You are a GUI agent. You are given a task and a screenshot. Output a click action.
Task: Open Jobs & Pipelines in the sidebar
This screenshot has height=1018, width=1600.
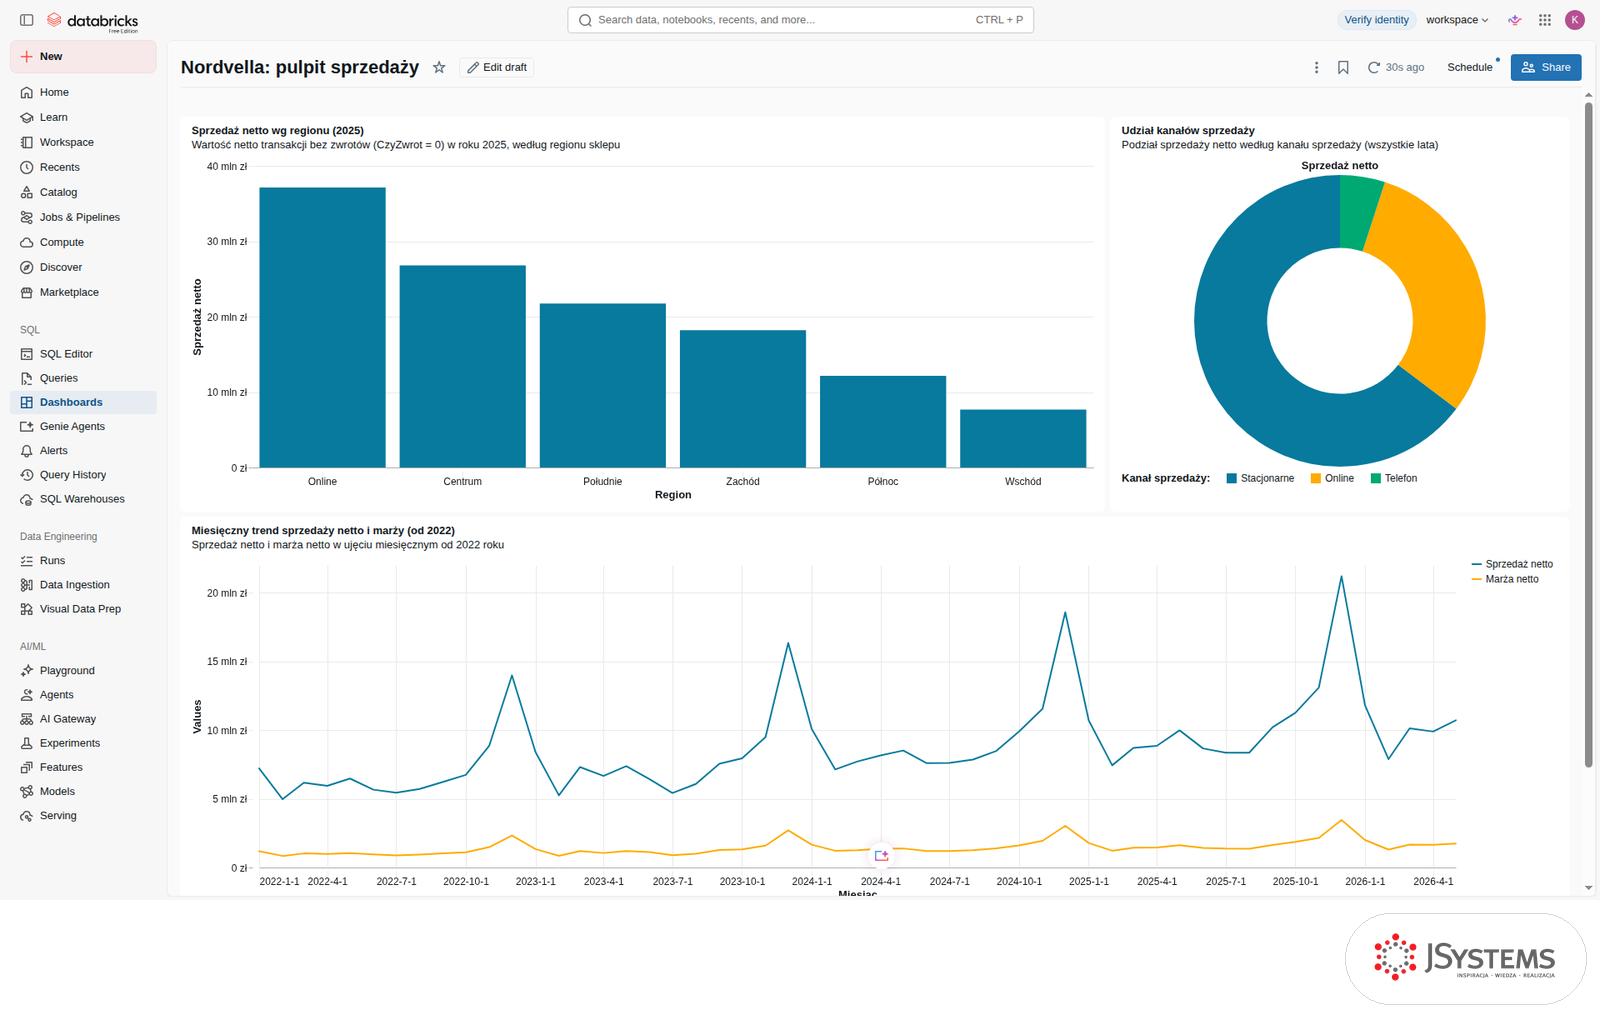(x=83, y=217)
